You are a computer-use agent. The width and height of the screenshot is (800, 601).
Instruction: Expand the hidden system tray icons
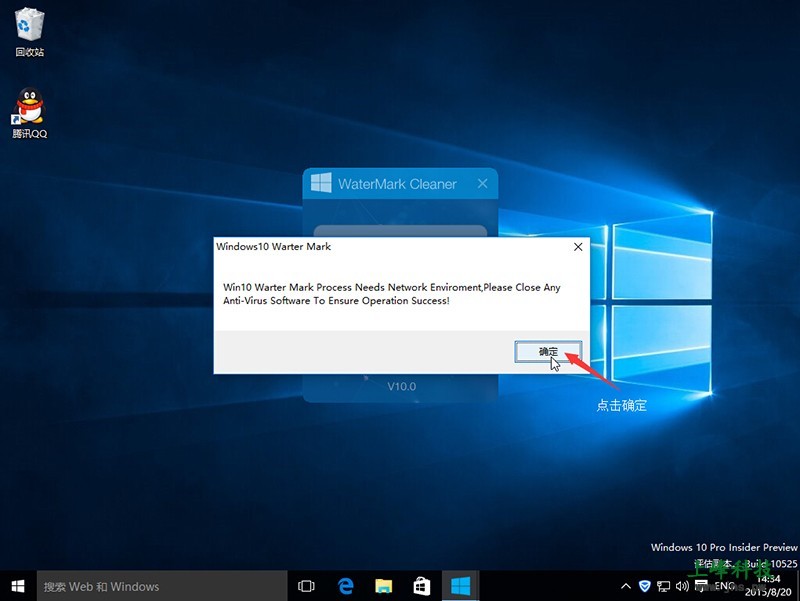coord(626,586)
